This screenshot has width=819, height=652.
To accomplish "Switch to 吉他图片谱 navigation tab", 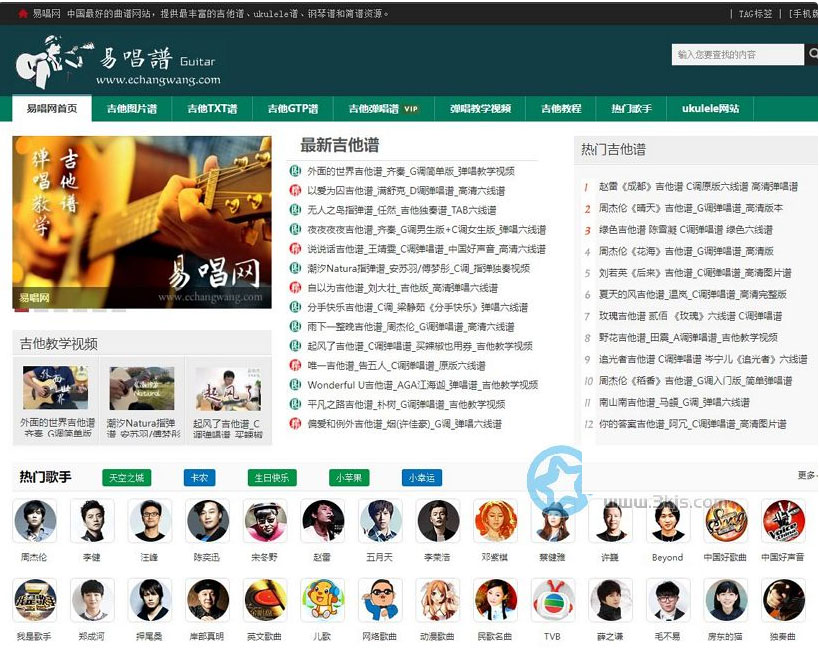I will point(132,109).
